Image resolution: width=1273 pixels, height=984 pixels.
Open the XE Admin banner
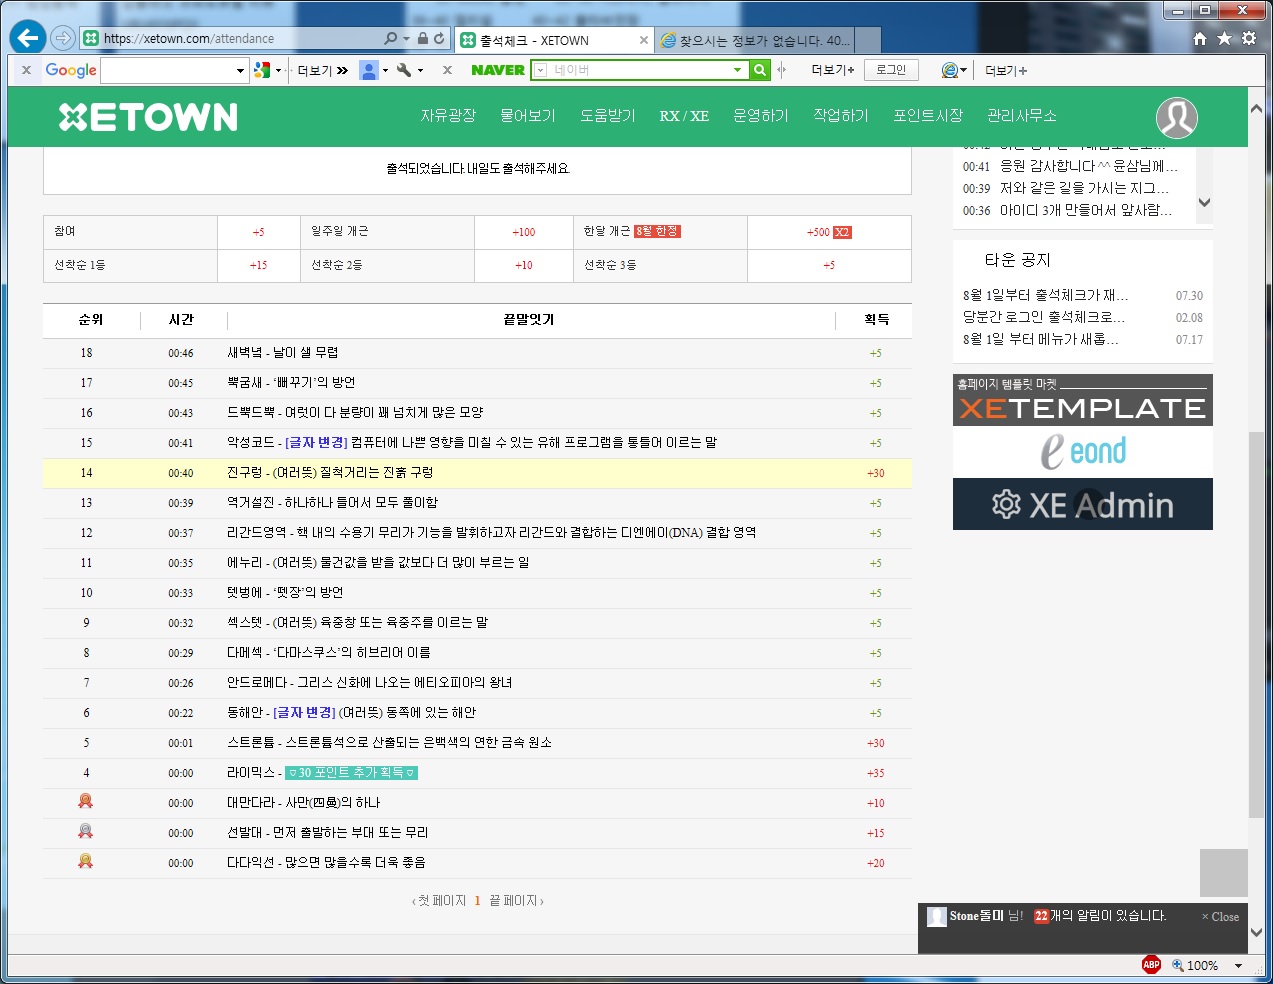coord(1083,504)
